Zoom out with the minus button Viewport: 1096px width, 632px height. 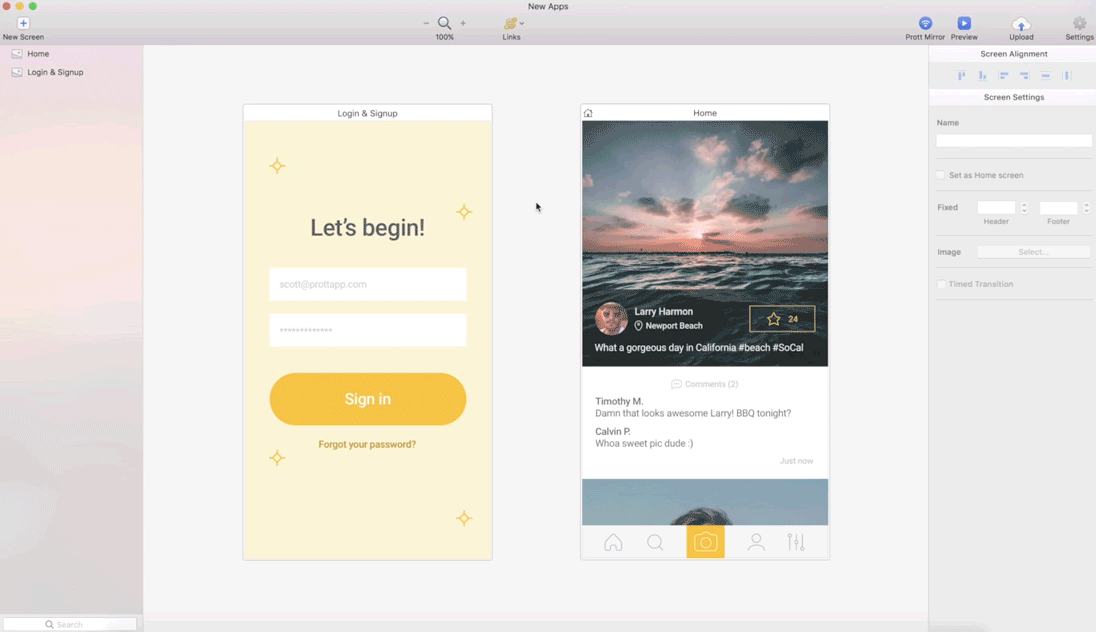tap(426, 23)
